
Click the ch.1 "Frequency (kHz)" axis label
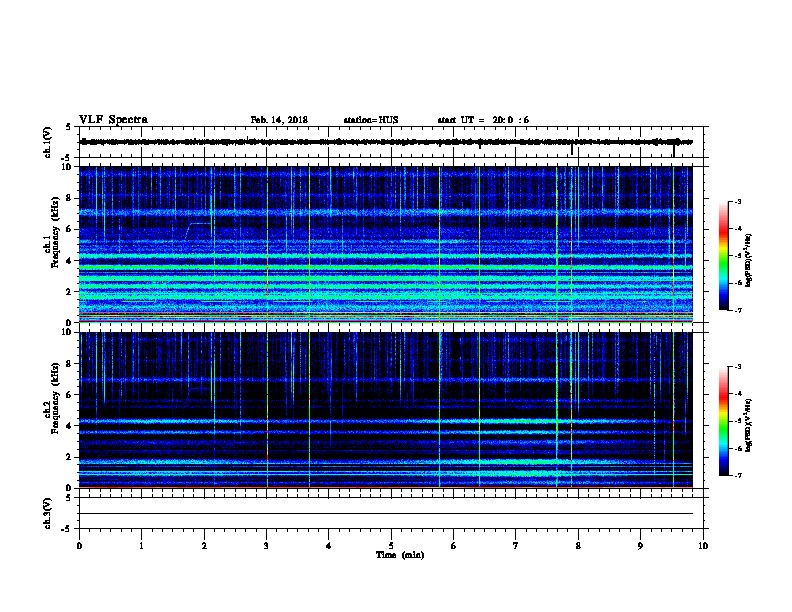tap(55, 232)
